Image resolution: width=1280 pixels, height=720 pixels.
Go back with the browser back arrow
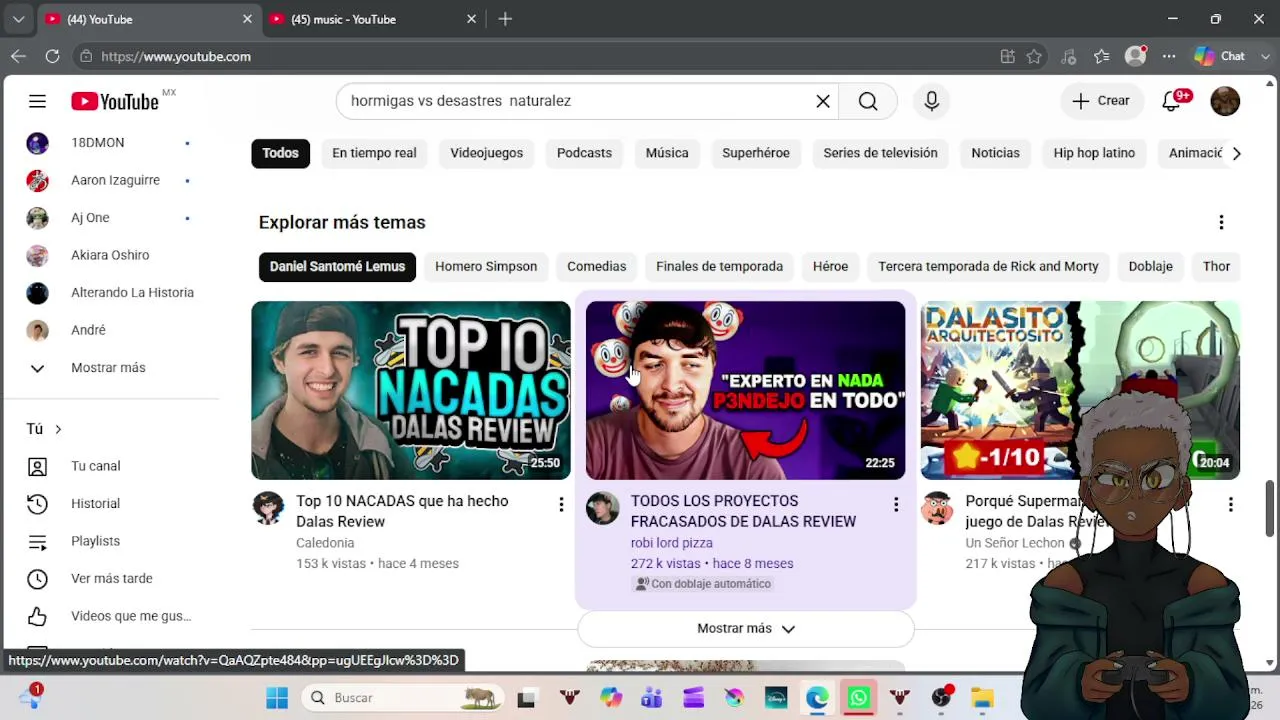coord(18,57)
